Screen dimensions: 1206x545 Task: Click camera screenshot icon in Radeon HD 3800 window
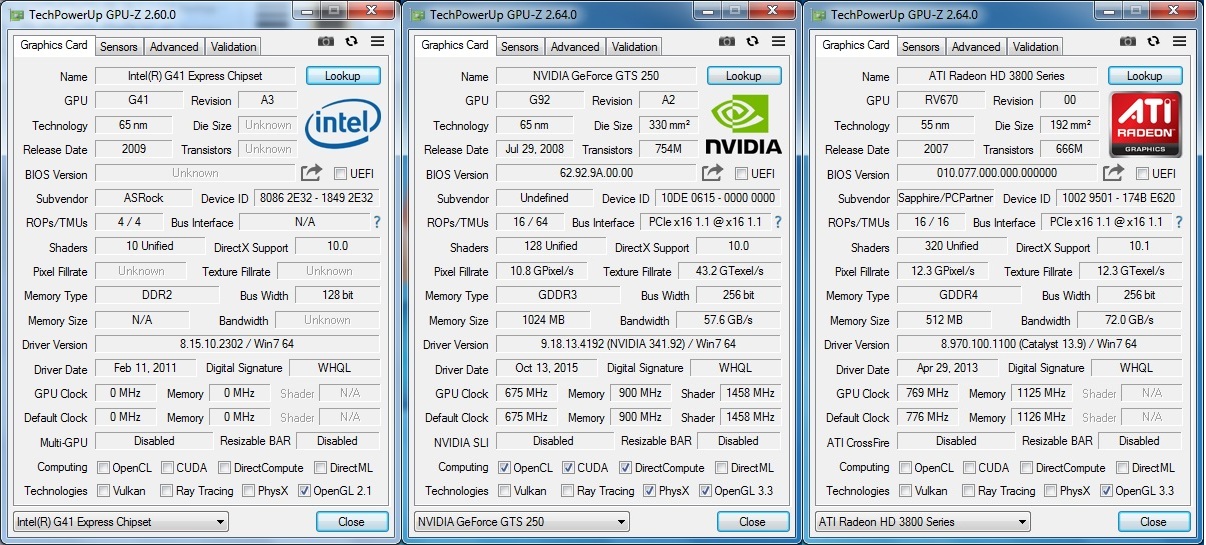click(1128, 41)
